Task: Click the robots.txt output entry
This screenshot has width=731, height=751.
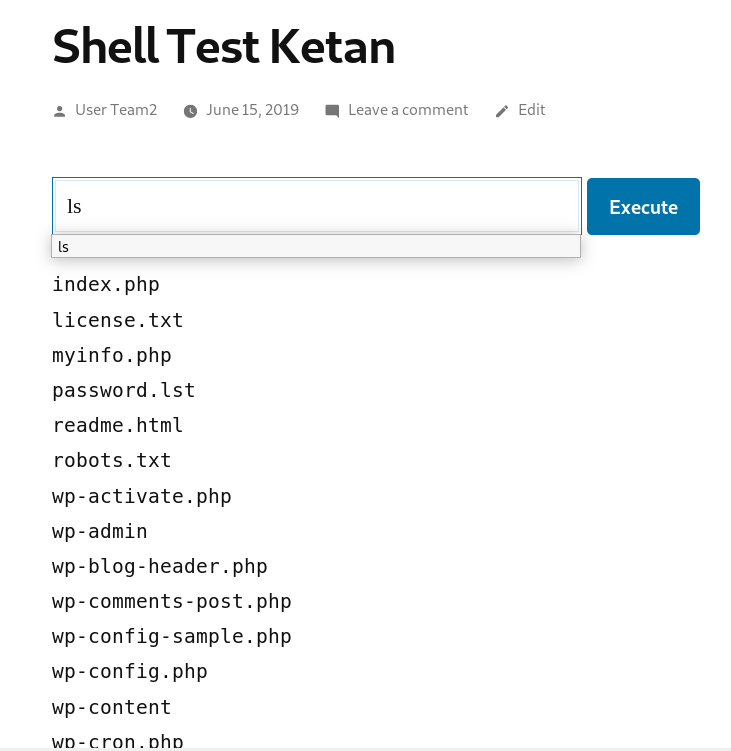Action: 112,460
